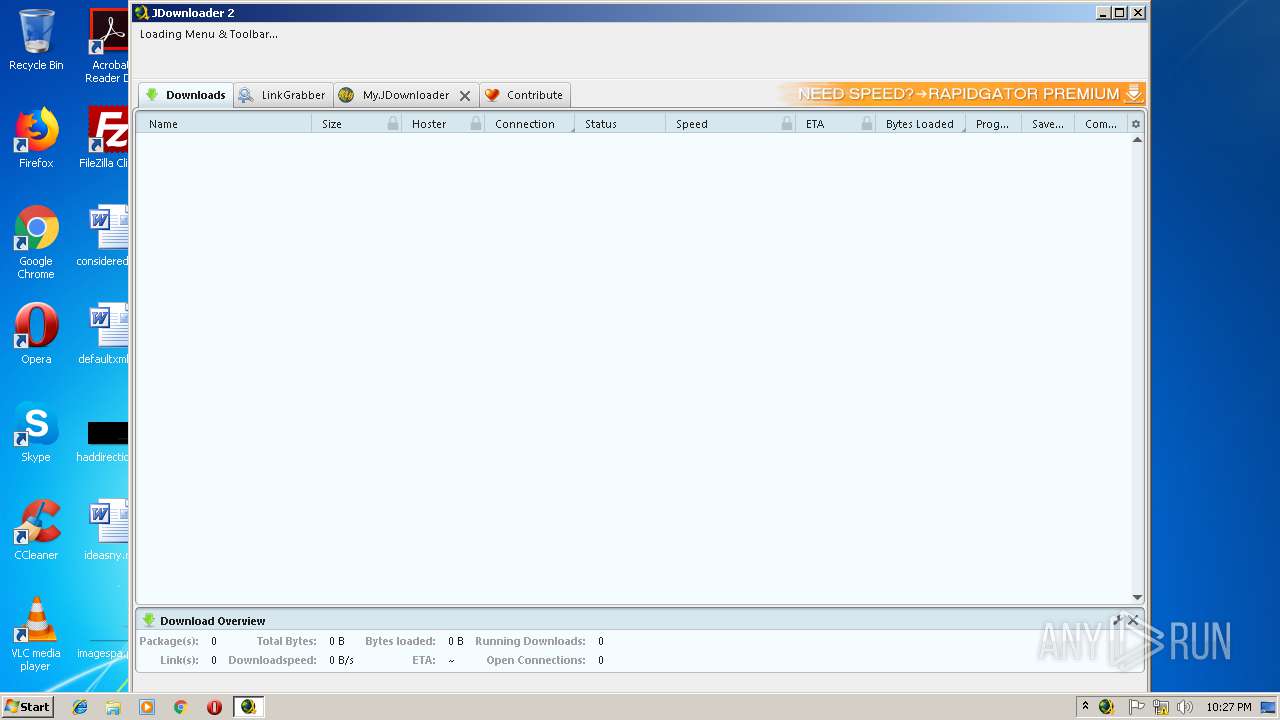The image size is (1280, 720).
Task: Open the Contribute tab
Action: 525,95
